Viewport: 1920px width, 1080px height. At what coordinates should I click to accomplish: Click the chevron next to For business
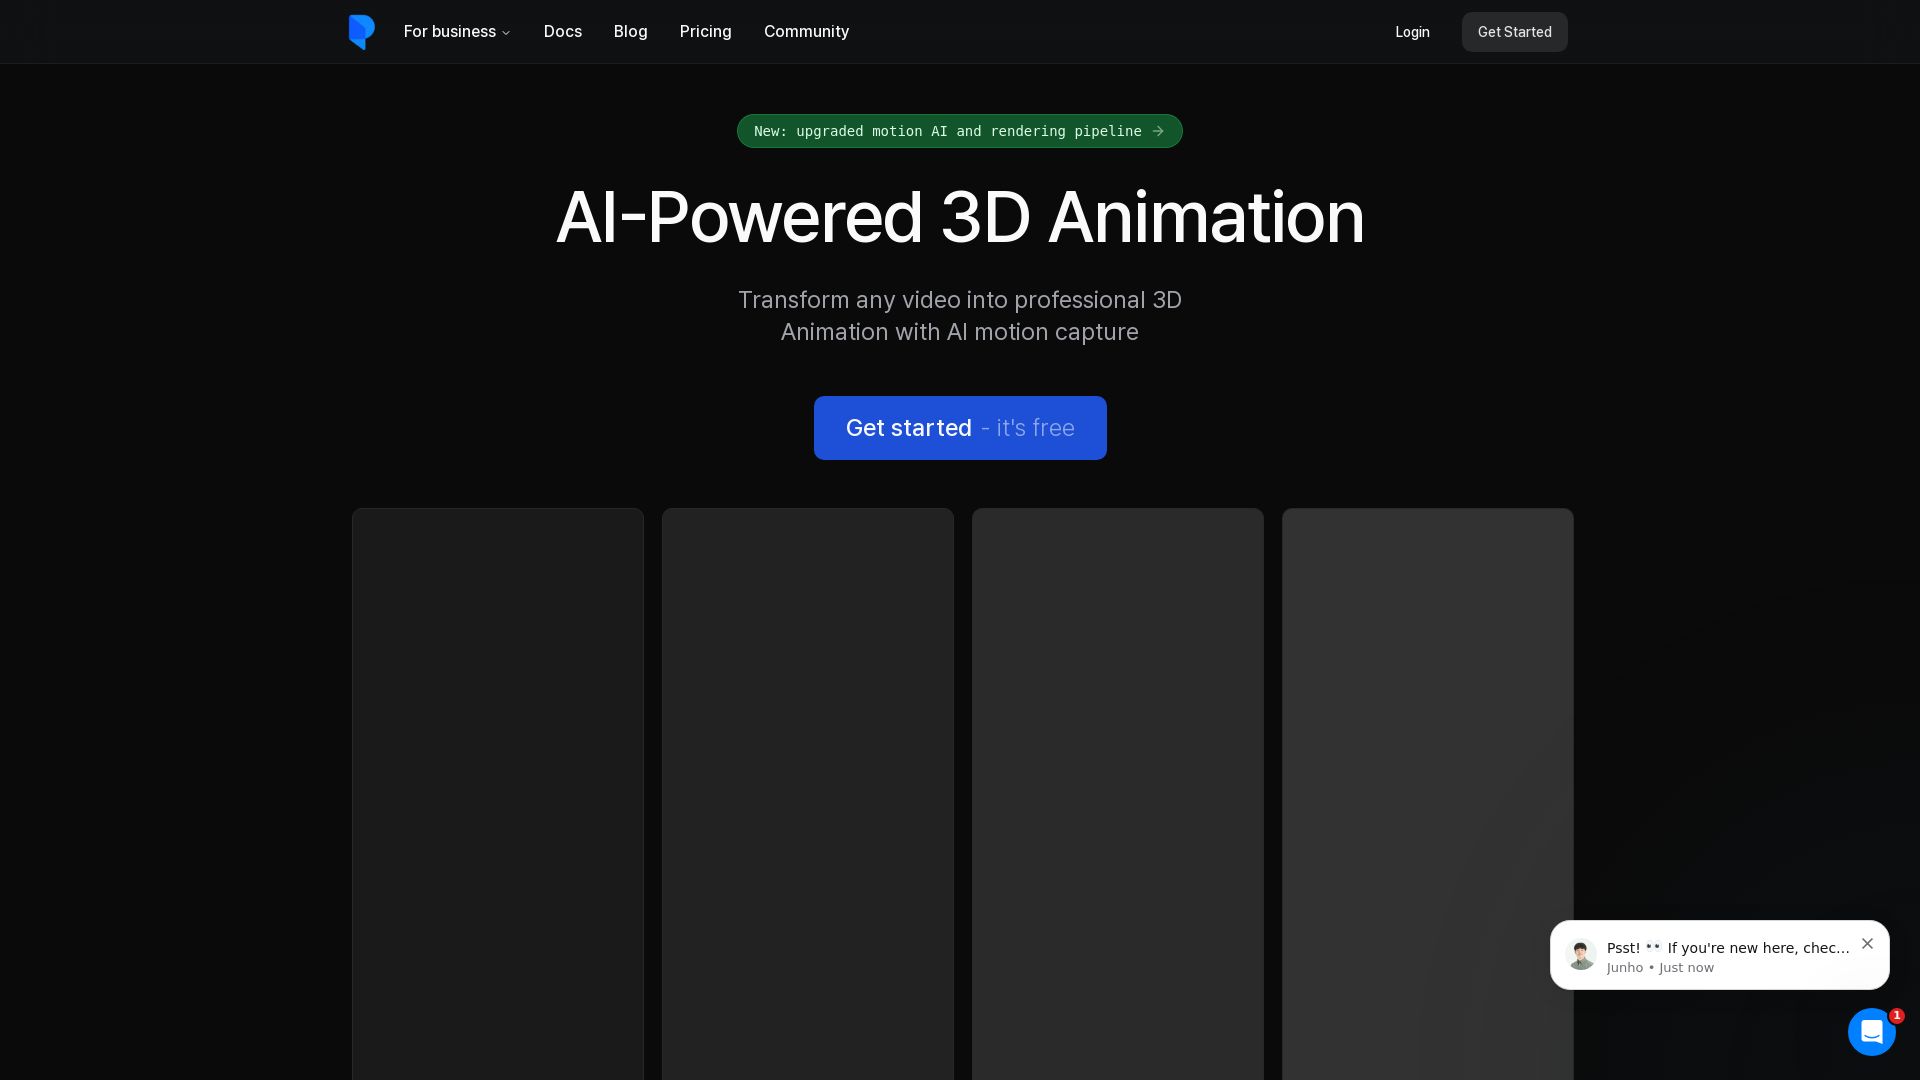click(x=506, y=33)
